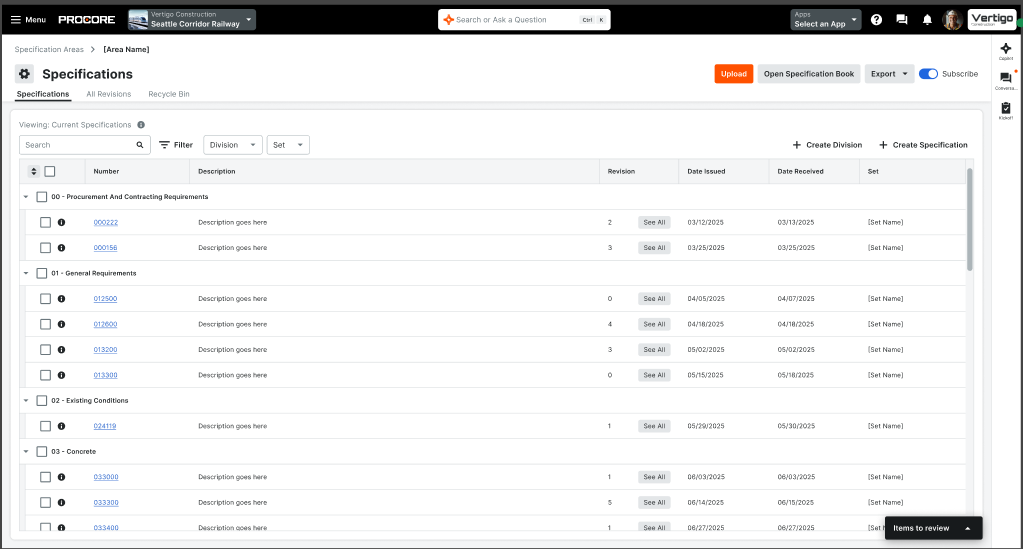Collapse the 03 - Concrete division
The width and height of the screenshot is (1023, 549).
coord(26,451)
